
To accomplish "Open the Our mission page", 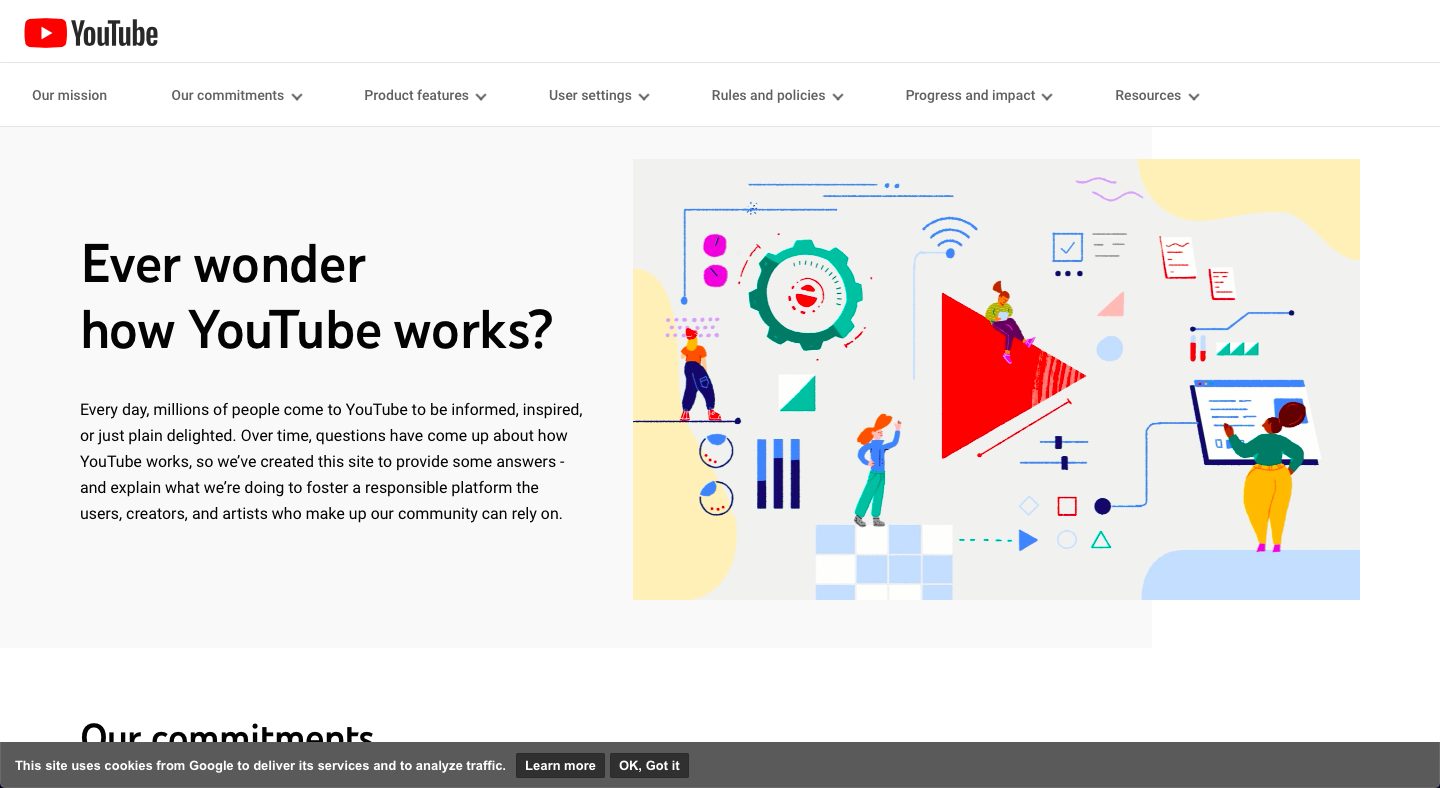I will point(69,95).
